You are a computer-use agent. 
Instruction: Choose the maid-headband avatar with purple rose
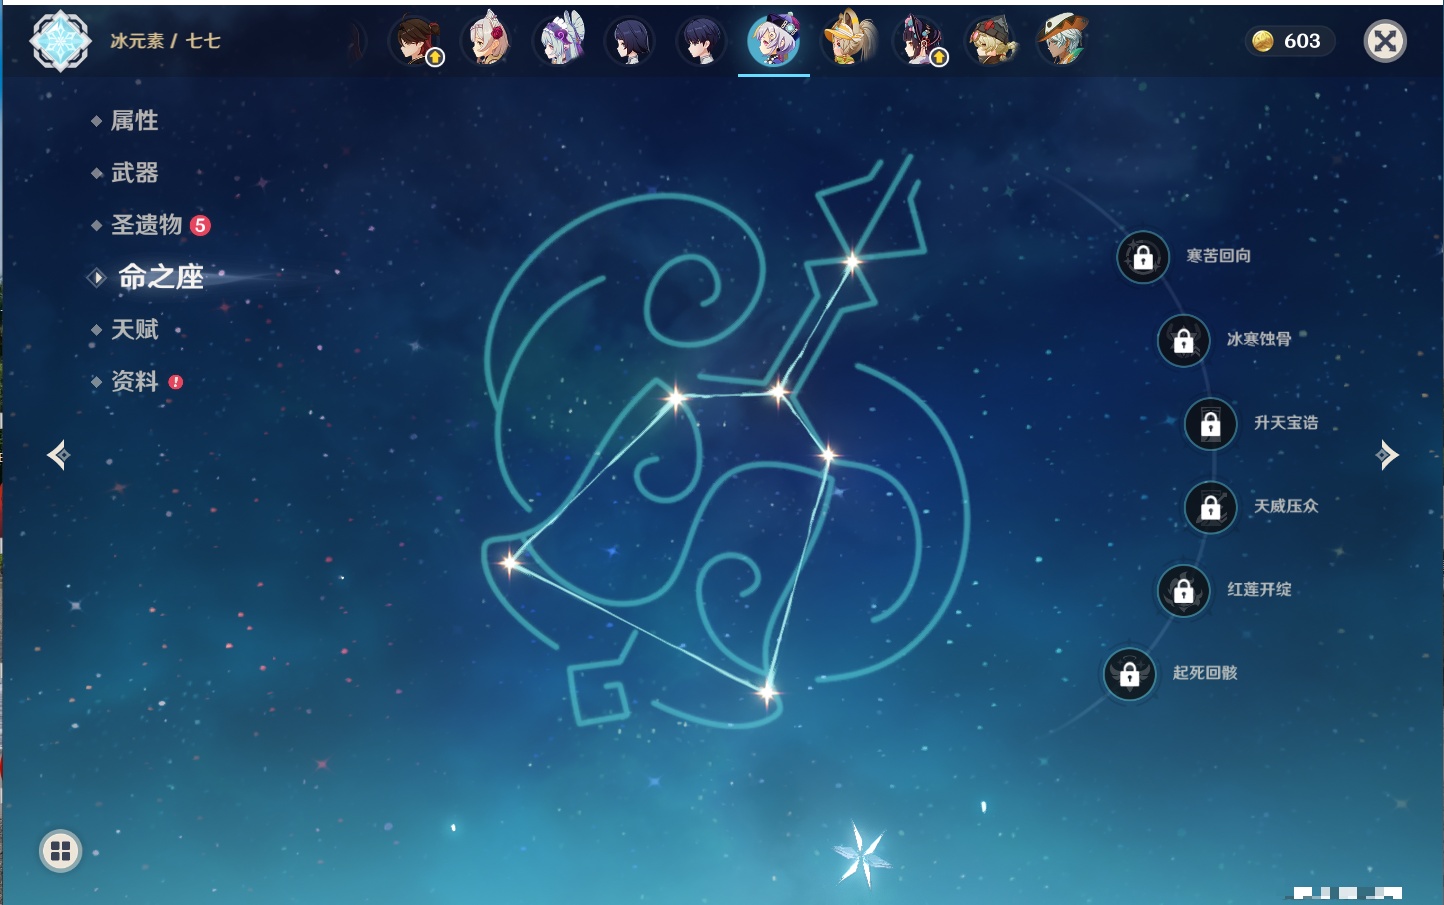560,41
